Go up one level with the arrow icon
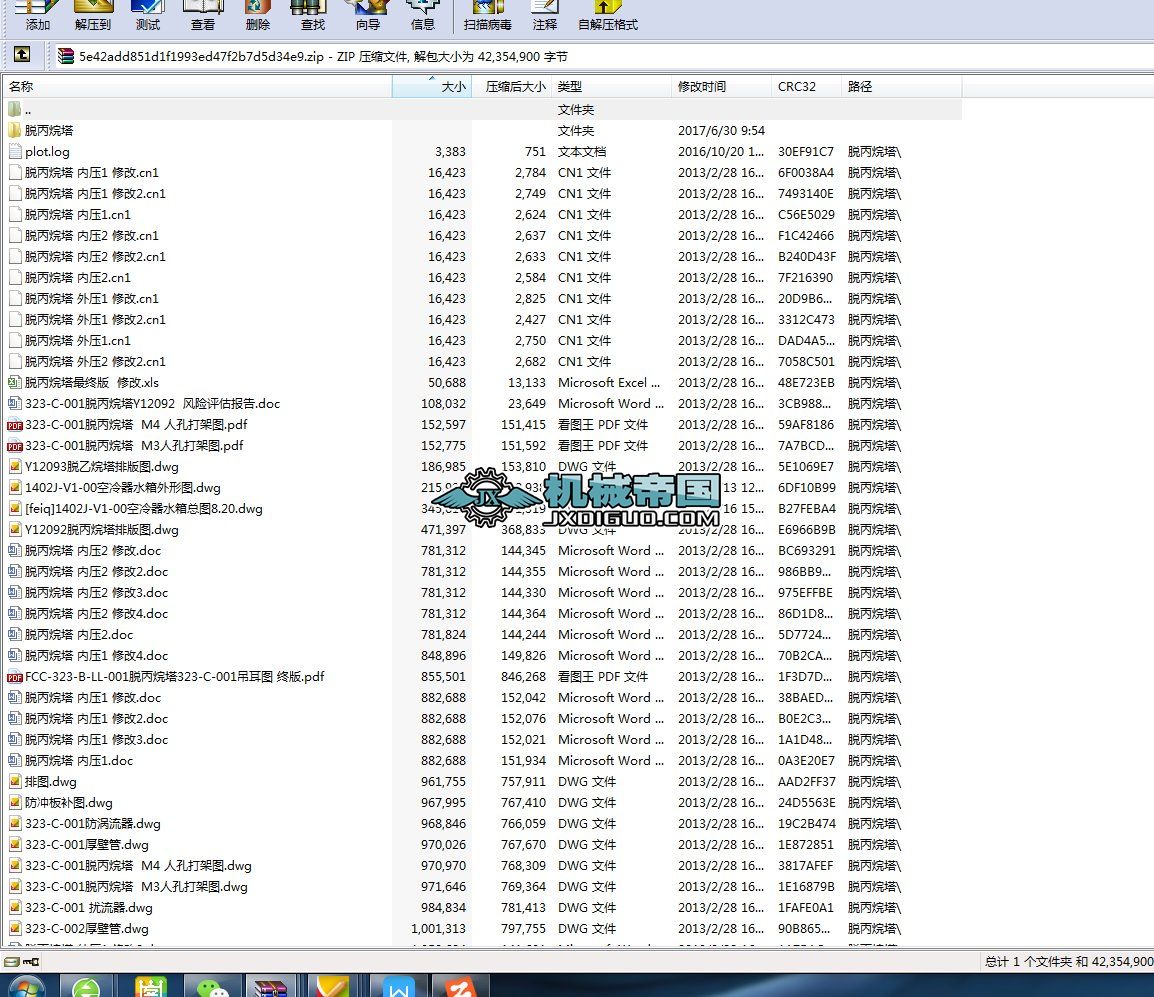 click(x=22, y=54)
